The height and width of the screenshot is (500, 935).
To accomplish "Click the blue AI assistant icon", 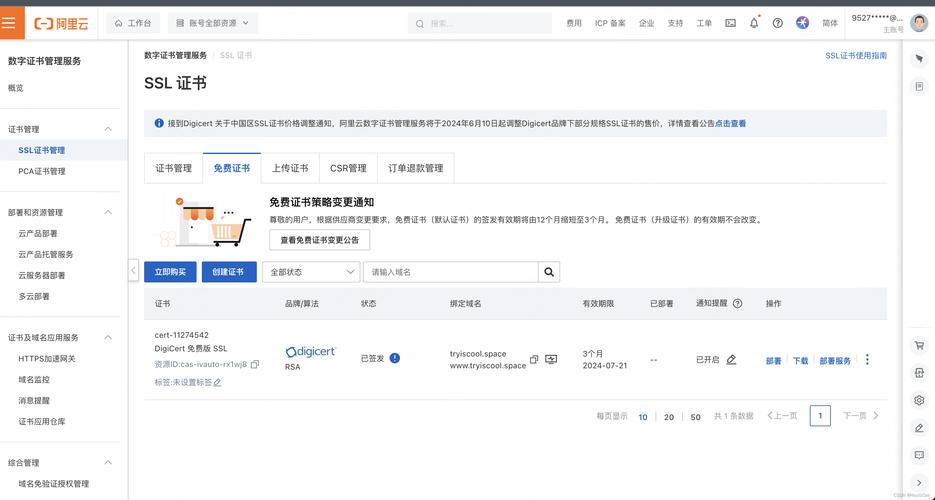I will 803,23.
